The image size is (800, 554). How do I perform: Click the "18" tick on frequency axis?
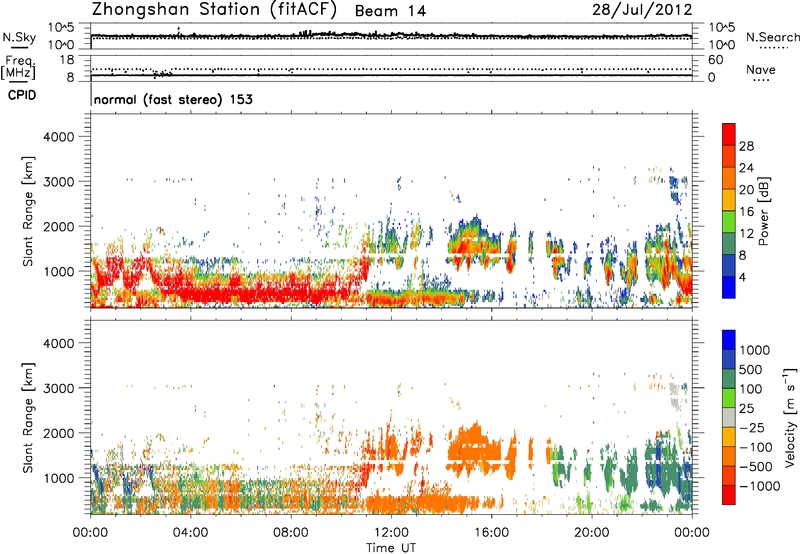[67, 60]
